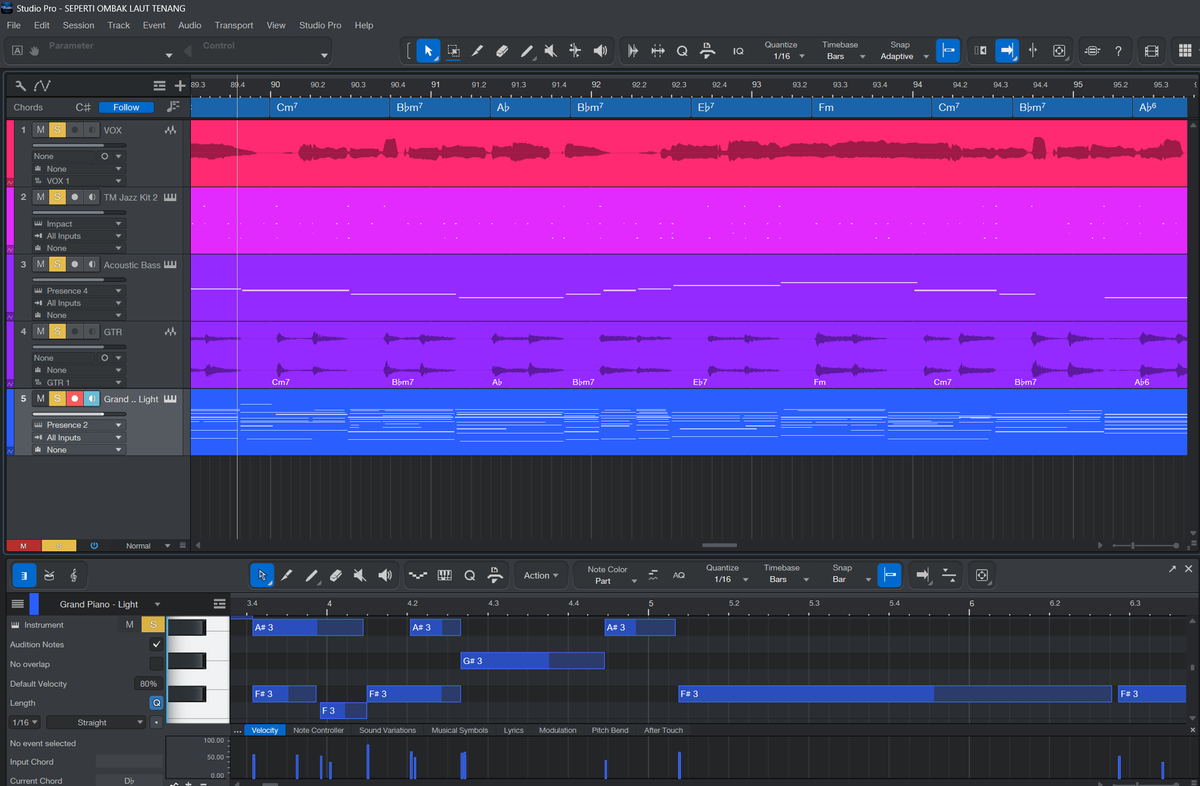
Task: Open the track list icon
Action: 160,86
